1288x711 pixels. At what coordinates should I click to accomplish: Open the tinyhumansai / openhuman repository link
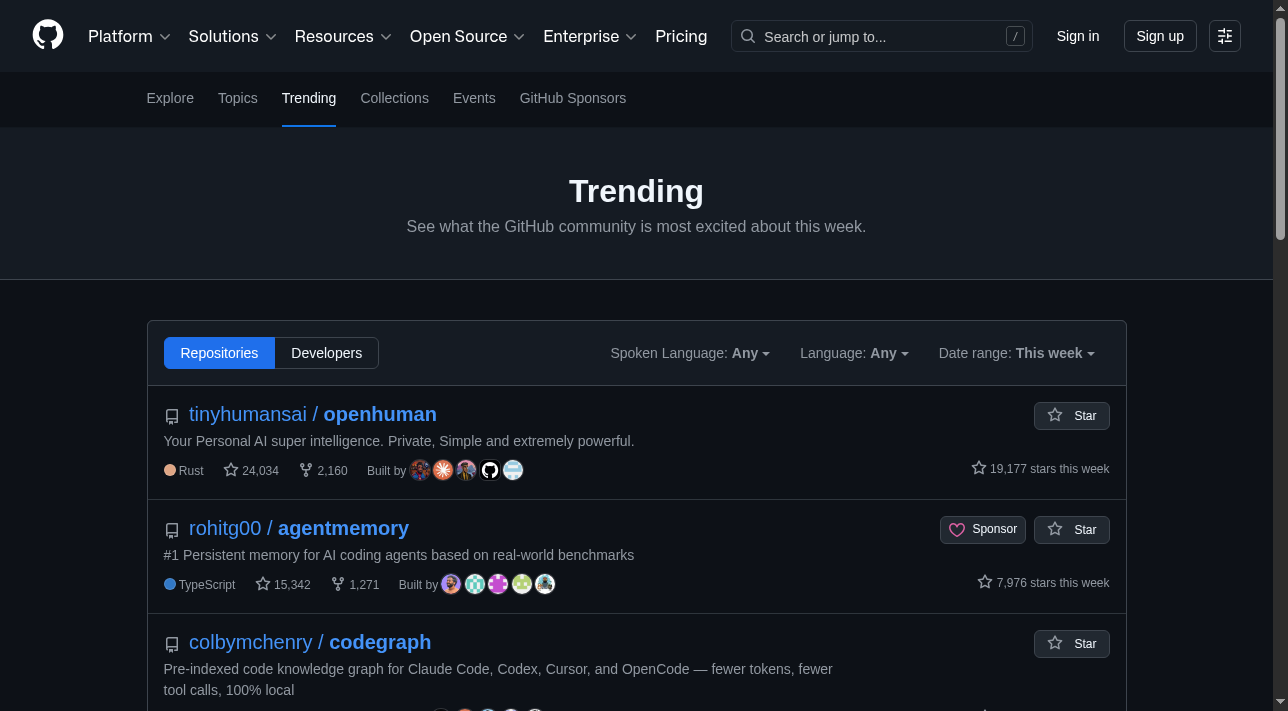pyautogui.click(x=313, y=414)
